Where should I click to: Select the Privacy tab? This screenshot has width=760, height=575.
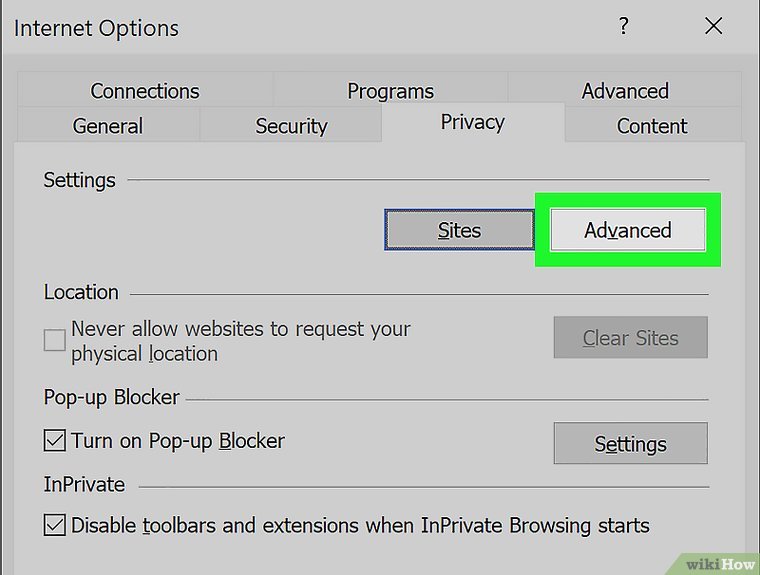(x=472, y=122)
